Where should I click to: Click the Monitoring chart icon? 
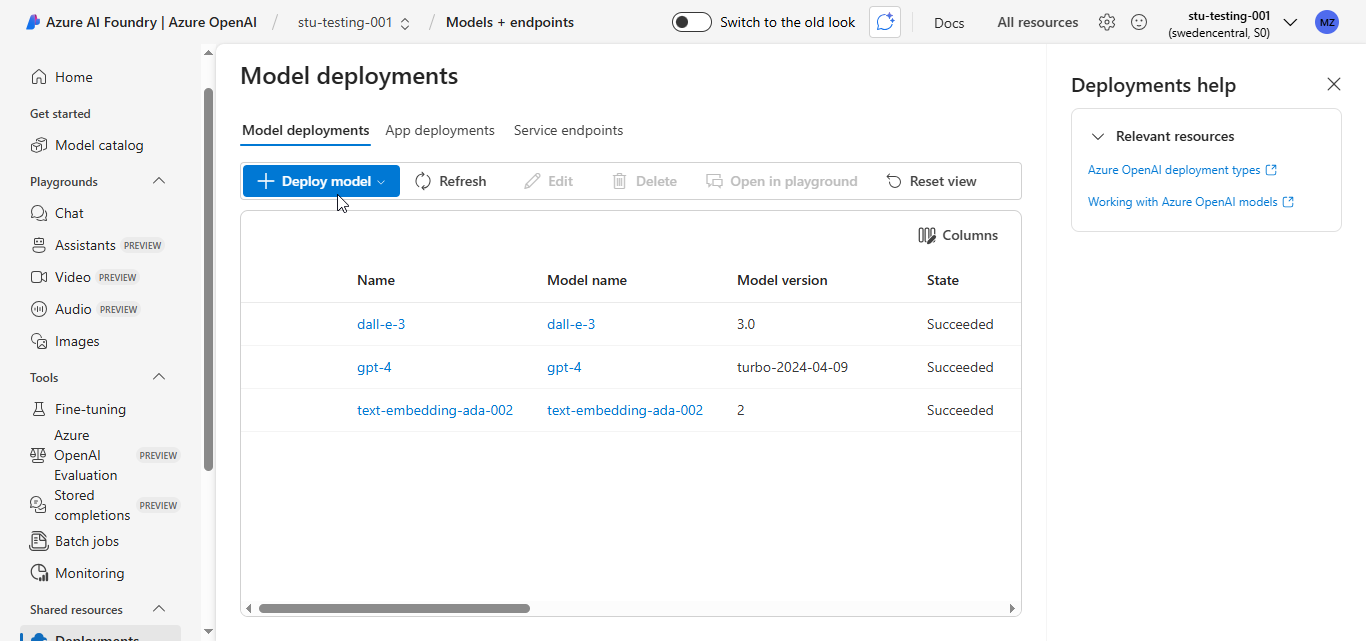point(39,573)
